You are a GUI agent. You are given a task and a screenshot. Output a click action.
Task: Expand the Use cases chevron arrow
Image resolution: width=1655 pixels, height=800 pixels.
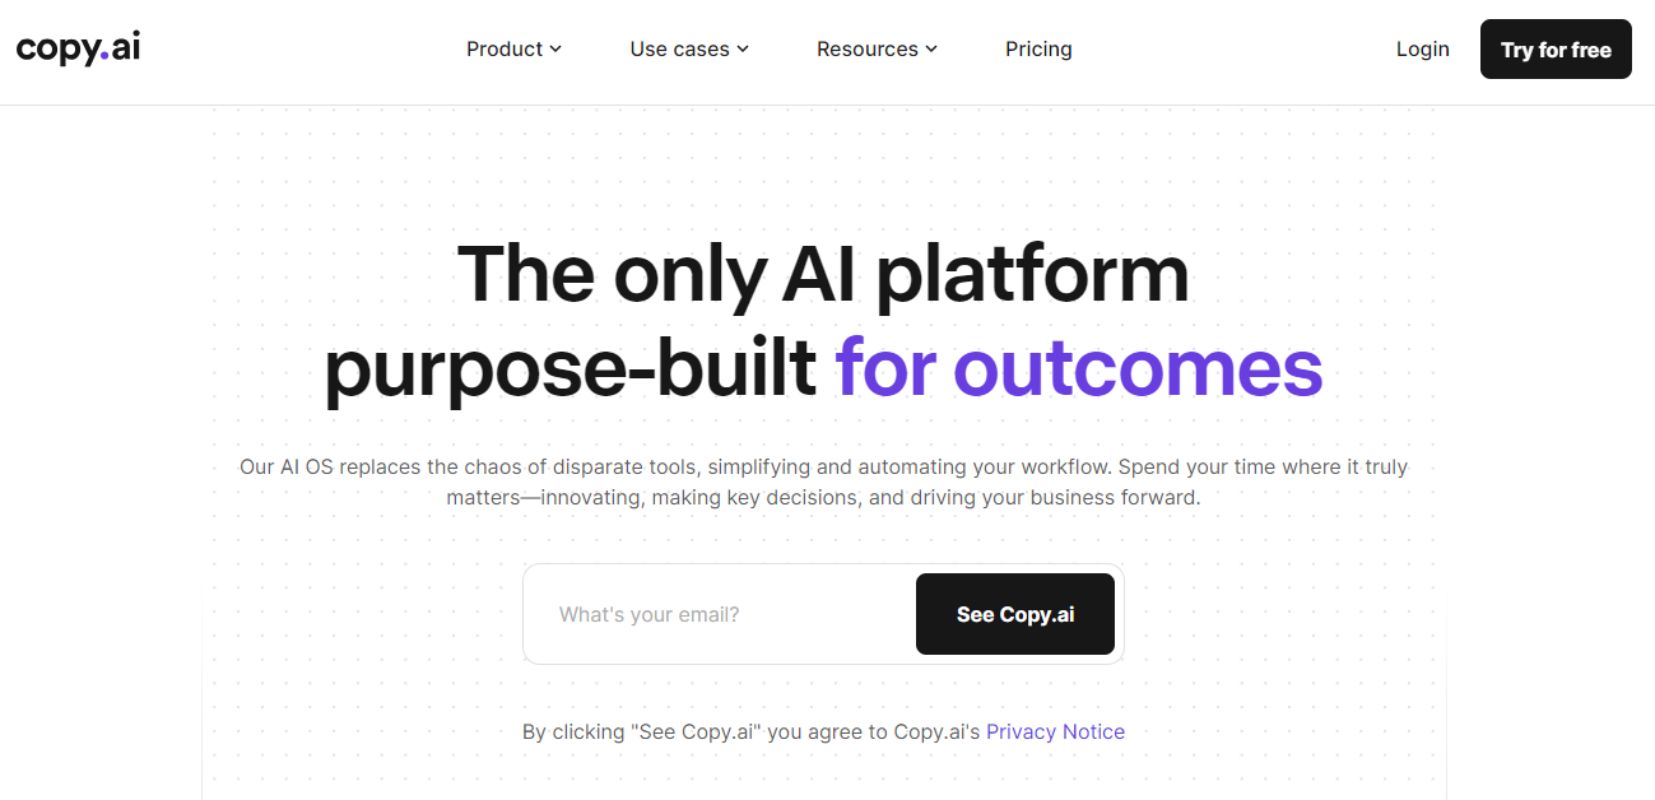coord(742,49)
